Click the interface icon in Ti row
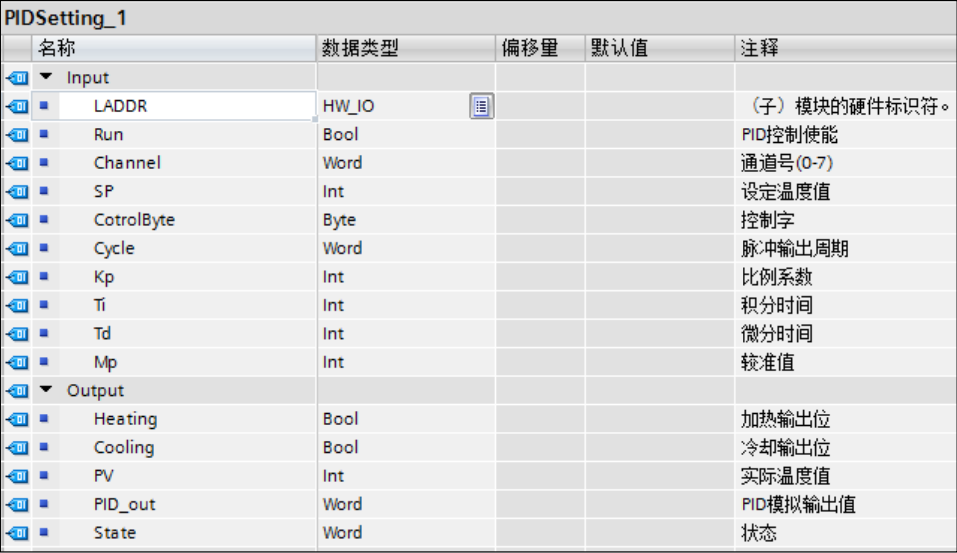 (x=17, y=305)
